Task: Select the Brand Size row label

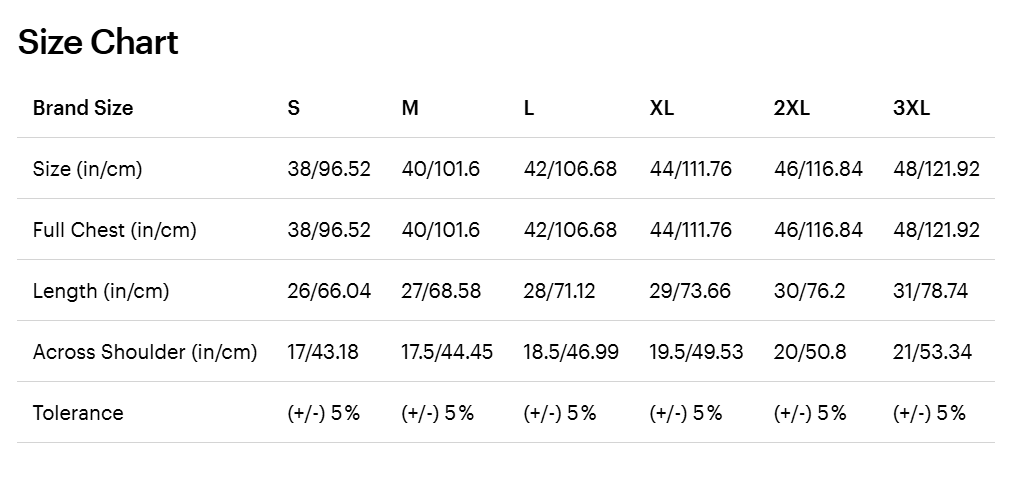Action: pos(83,108)
